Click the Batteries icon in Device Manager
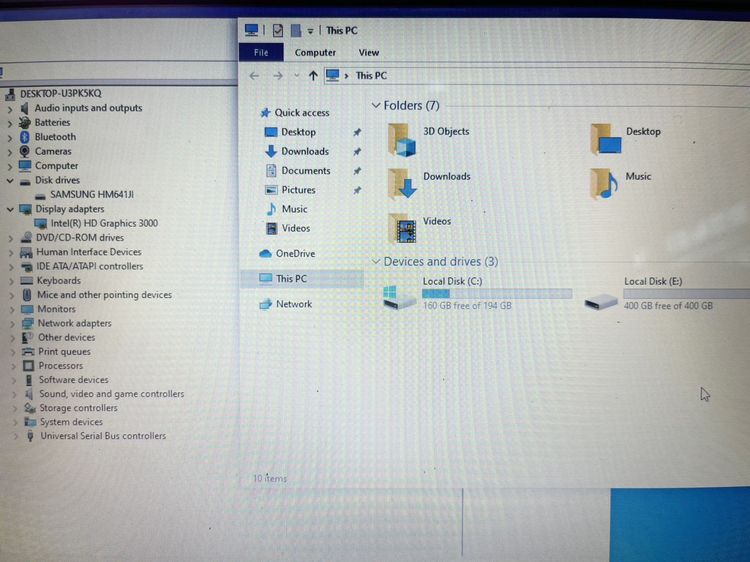The width and height of the screenshot is (750, 562). (24, 122)
